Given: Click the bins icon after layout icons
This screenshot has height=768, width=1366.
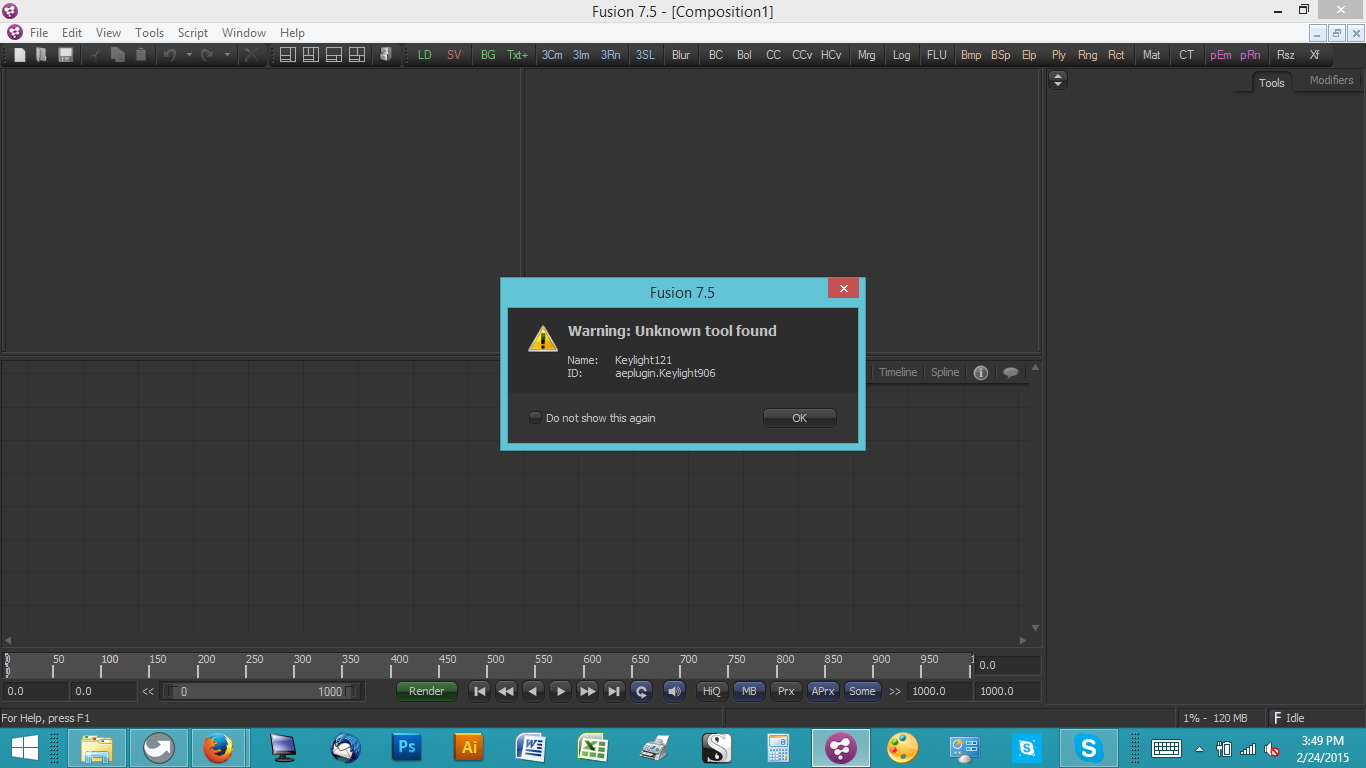Looking at the screenshot, I should click(386, 55).
